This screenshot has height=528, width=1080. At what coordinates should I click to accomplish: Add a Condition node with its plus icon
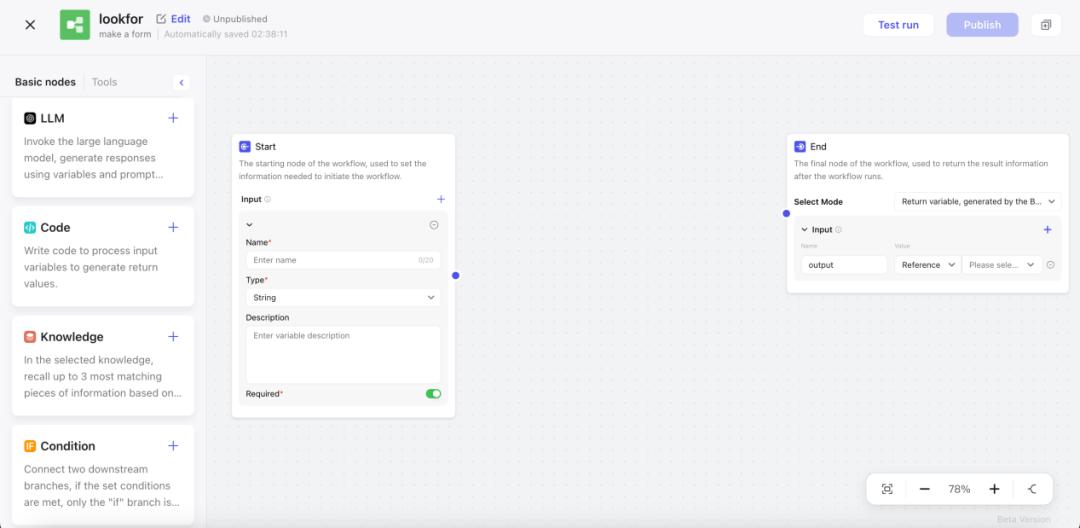[173, 446]
